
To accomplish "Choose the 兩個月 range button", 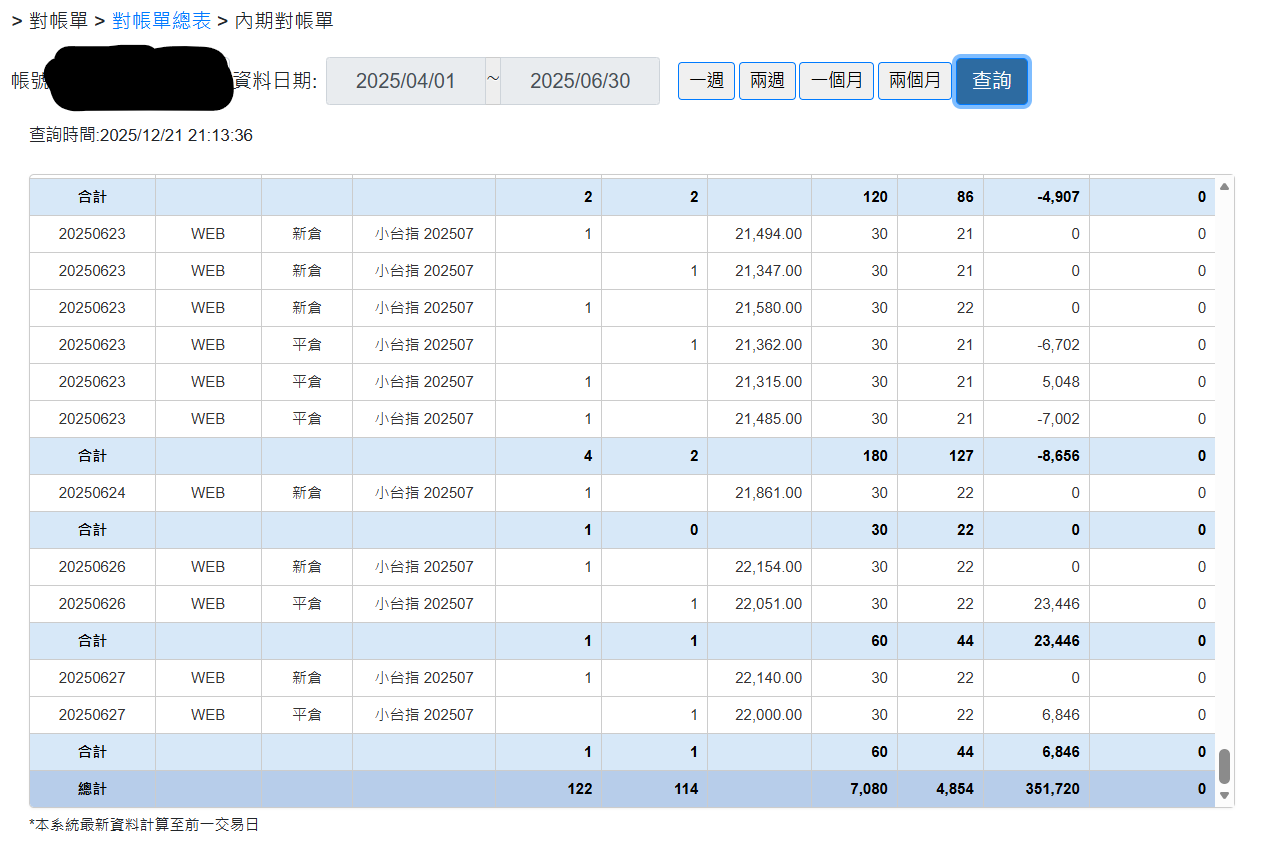I will tap(915, 81).
